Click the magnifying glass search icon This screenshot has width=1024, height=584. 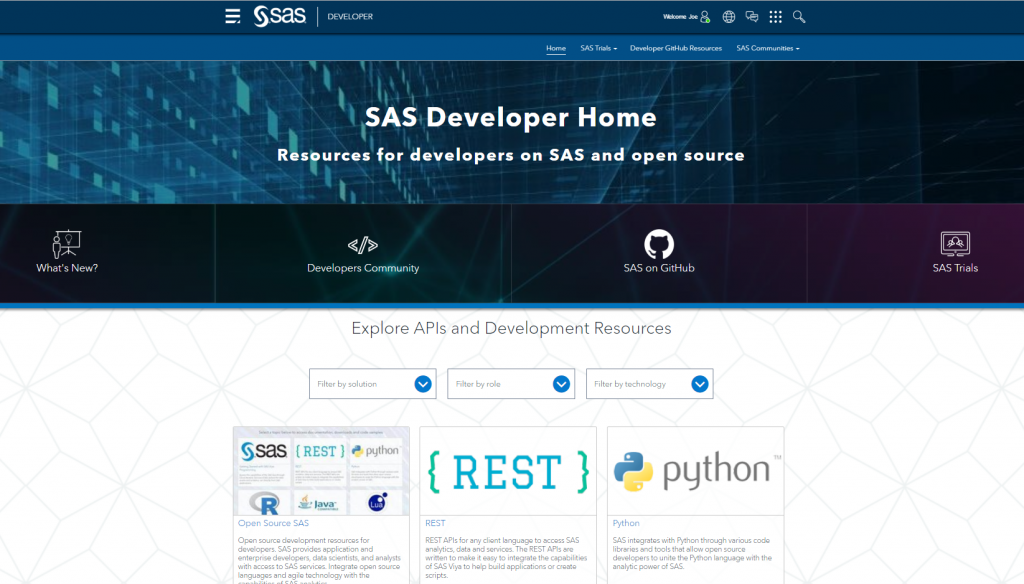(799, 17)
